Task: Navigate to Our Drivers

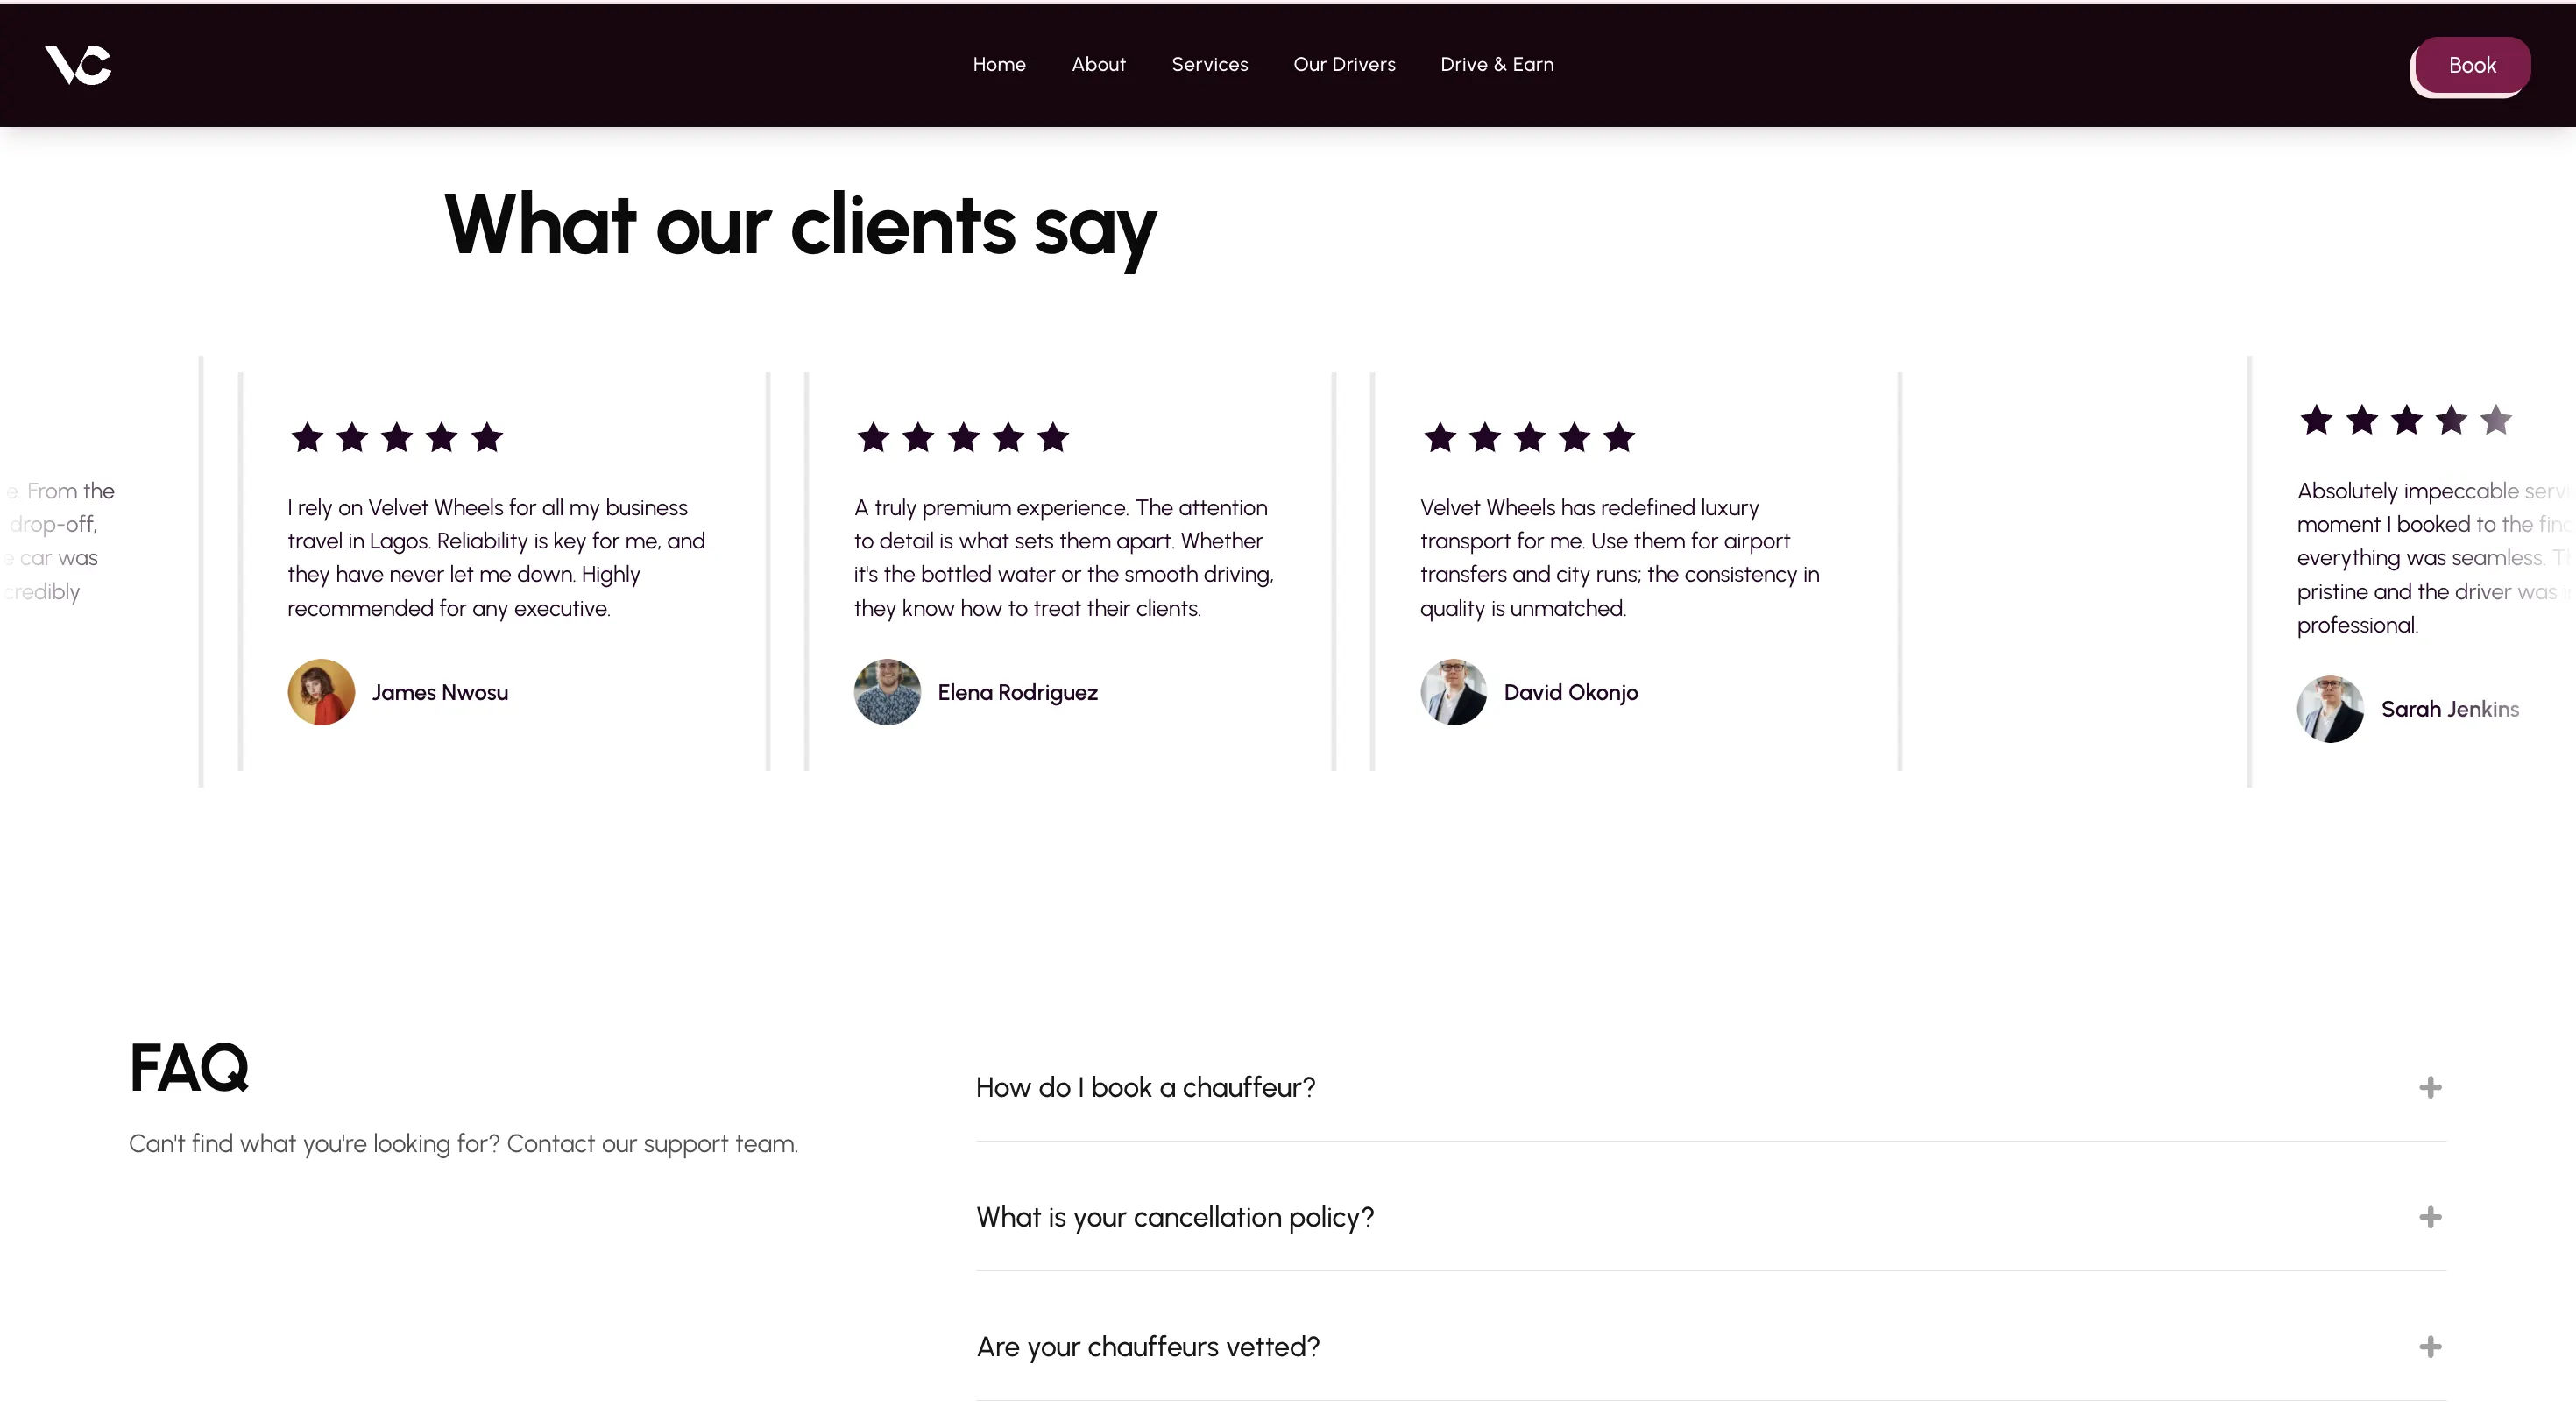Action: coord(1344,65)
